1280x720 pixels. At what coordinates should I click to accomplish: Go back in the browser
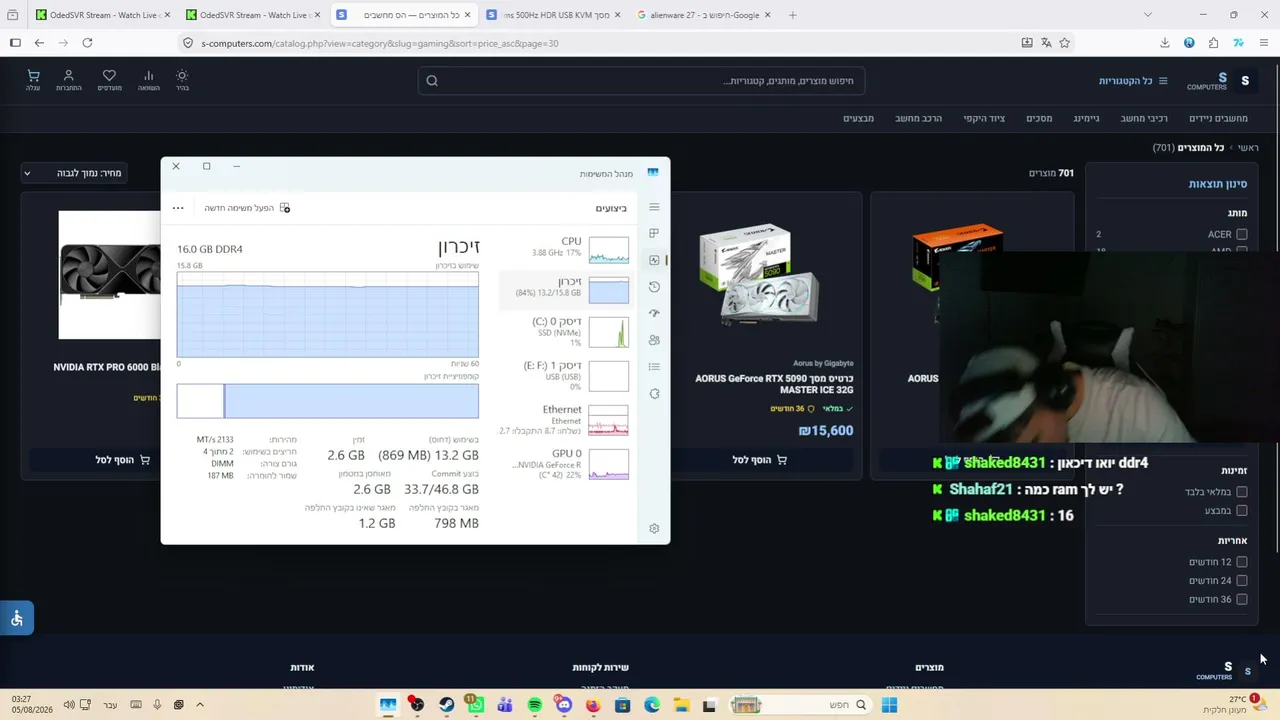pyautogui.click(x=39, y=43)
